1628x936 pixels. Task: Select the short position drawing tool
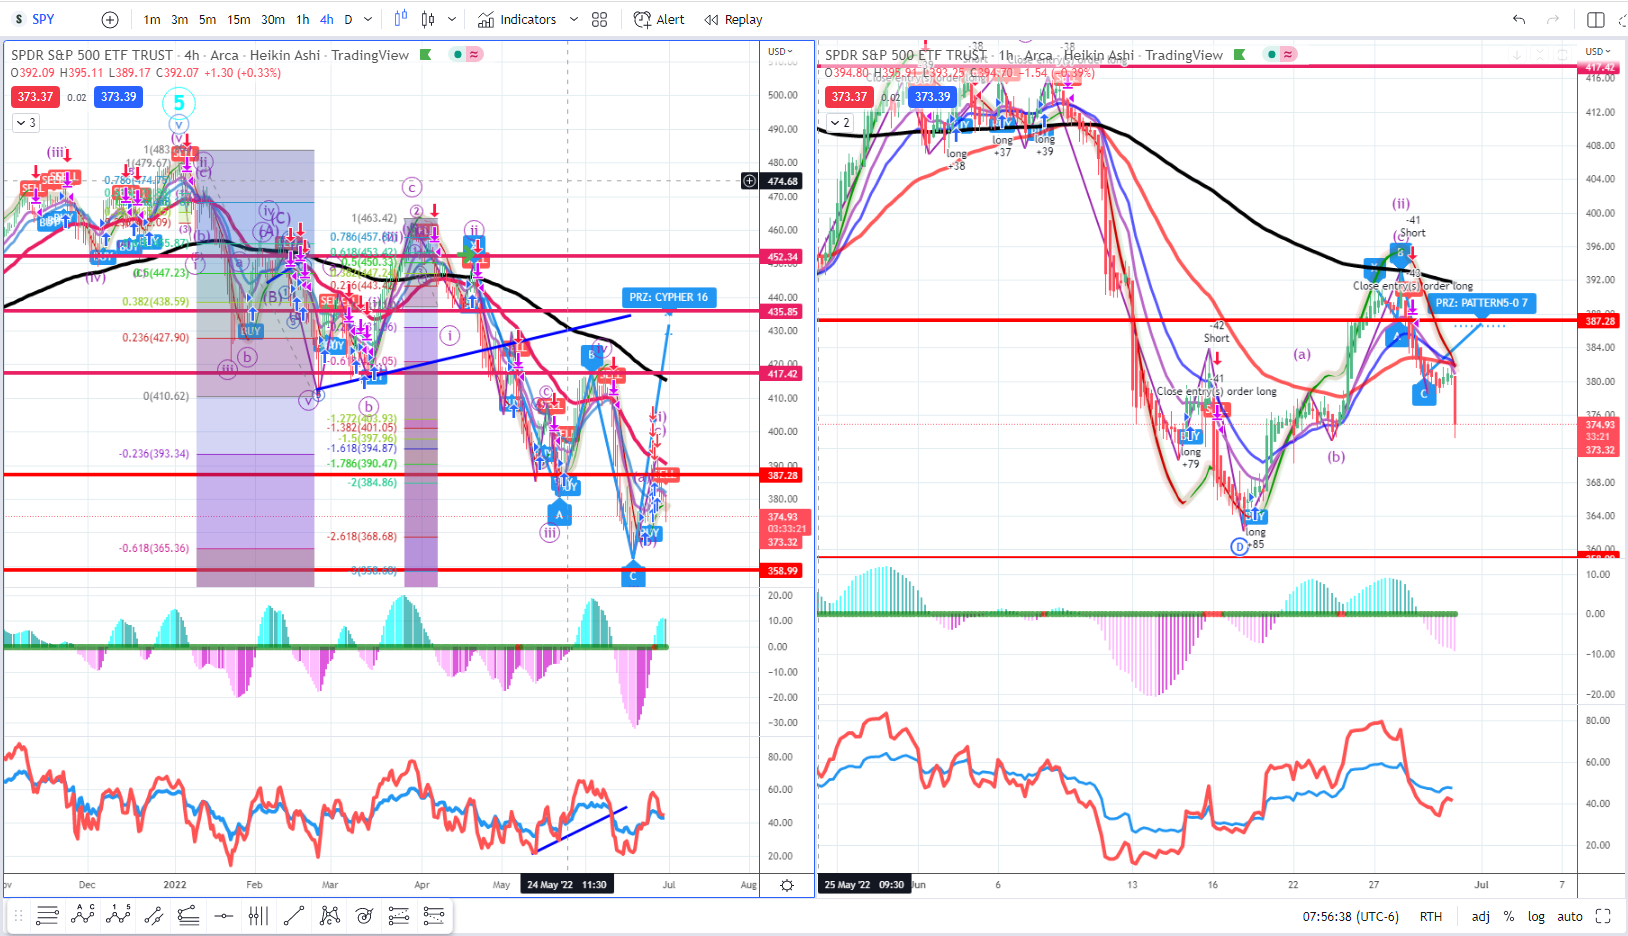tap(434, 915)
